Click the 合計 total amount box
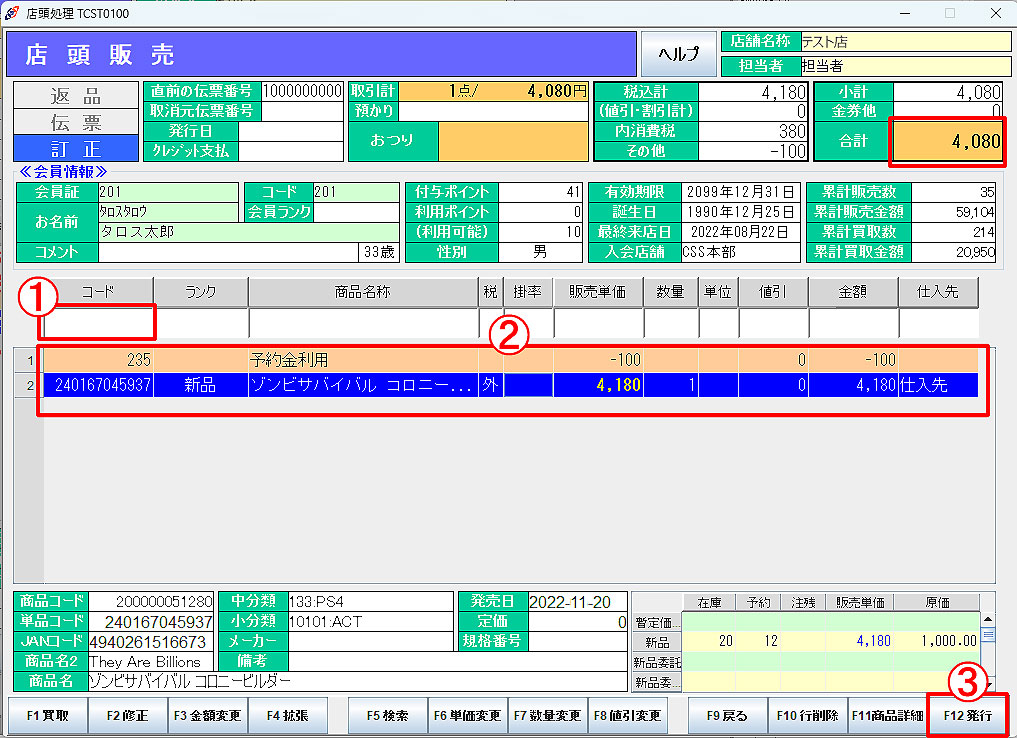 (x=946, y=142)
